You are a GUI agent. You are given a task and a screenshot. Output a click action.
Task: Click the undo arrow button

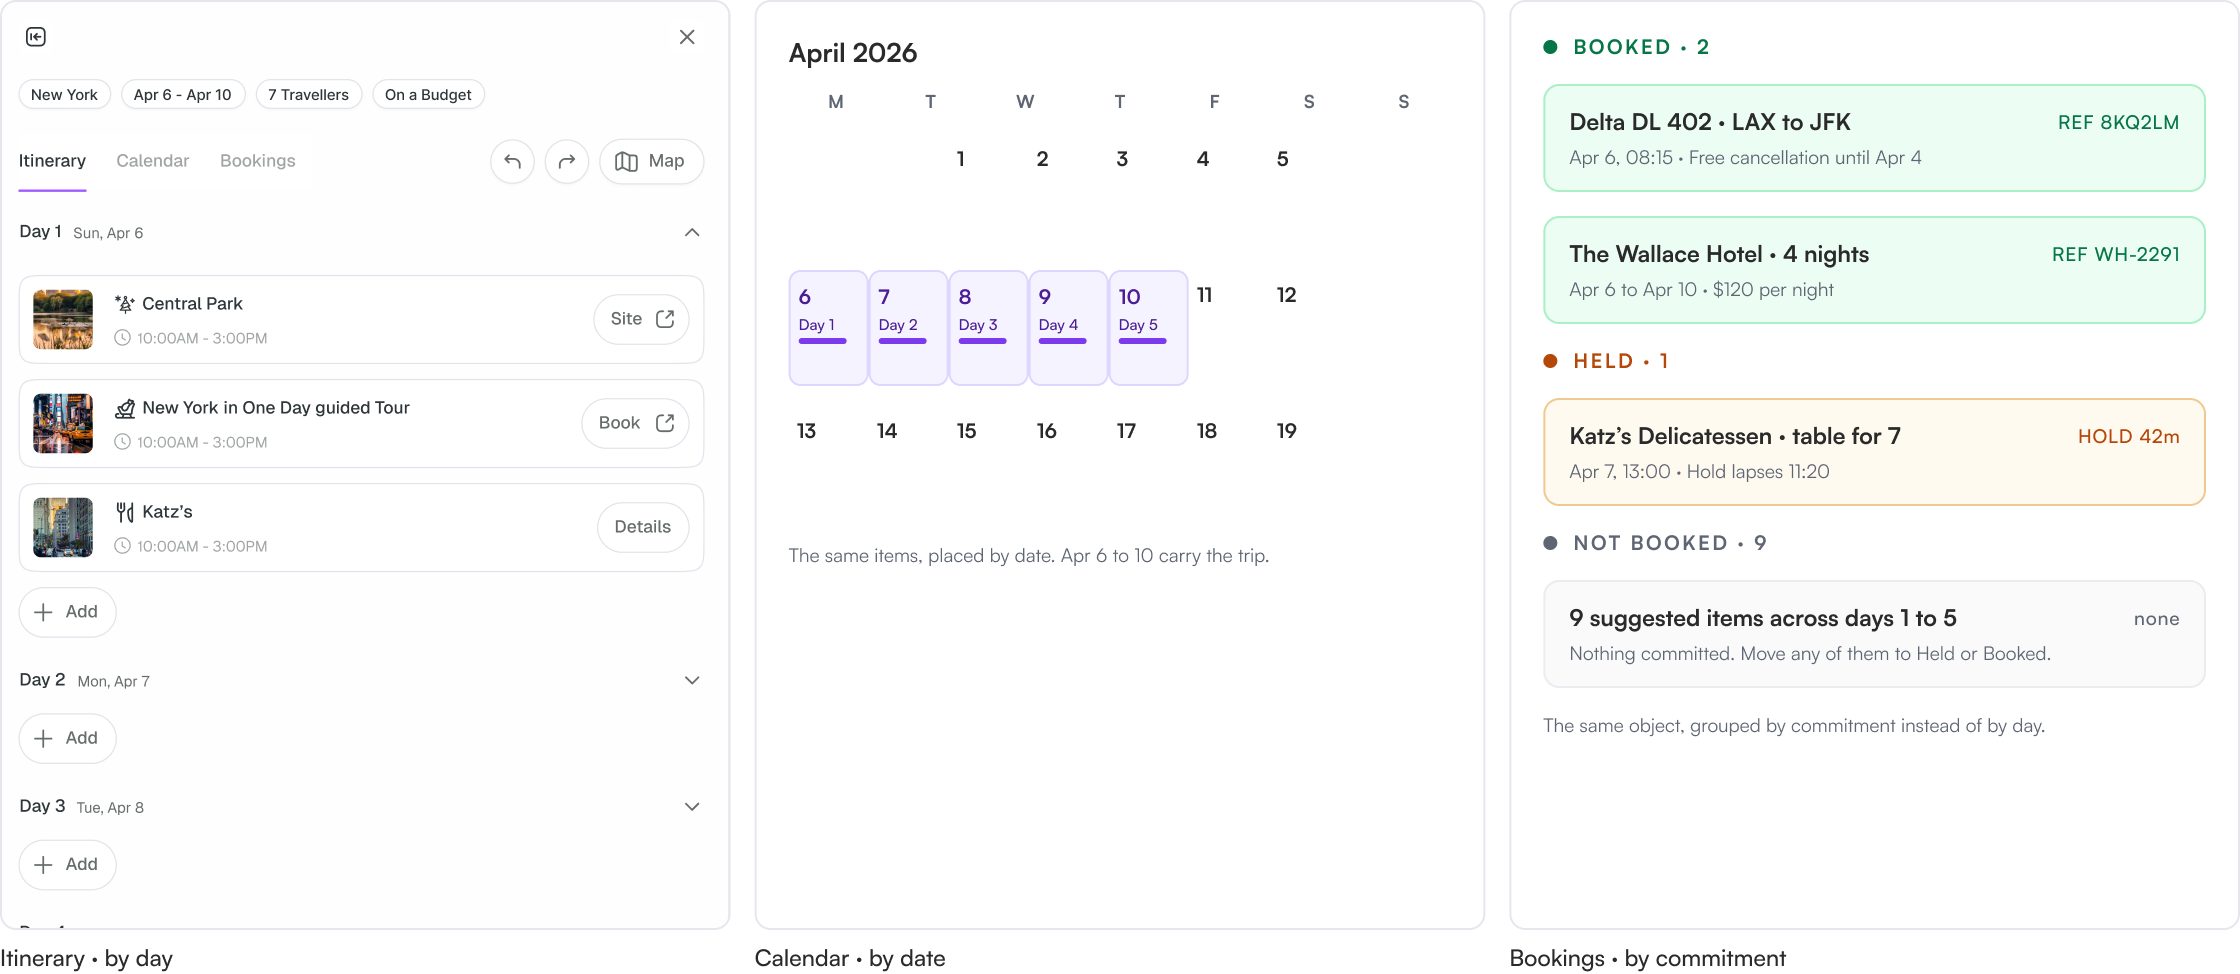click(x=513, y=161)
